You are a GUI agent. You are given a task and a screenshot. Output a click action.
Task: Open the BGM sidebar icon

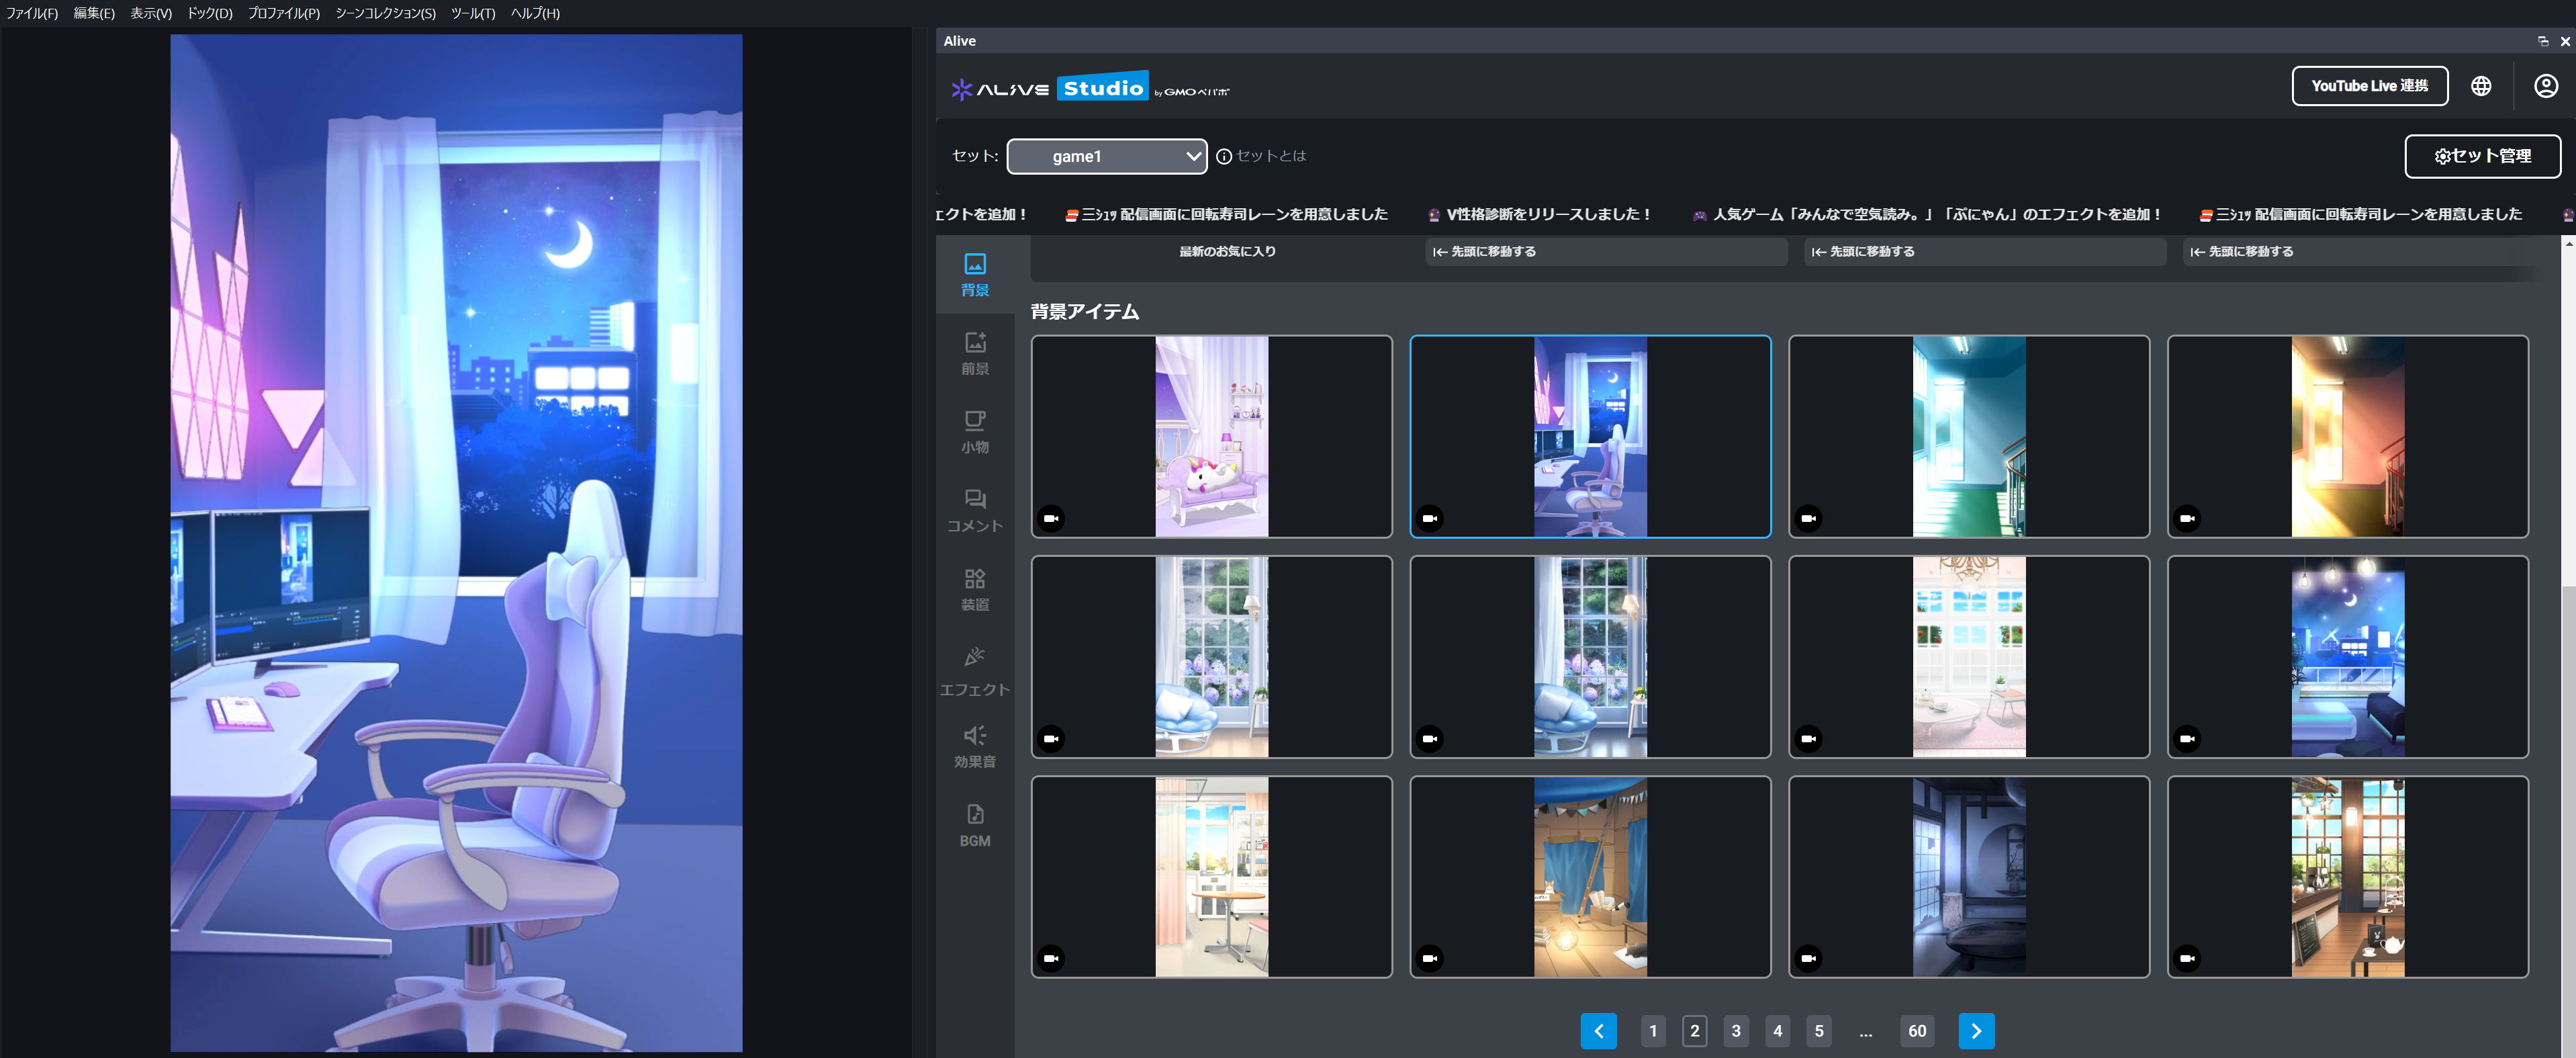click(x=974, y=825)
